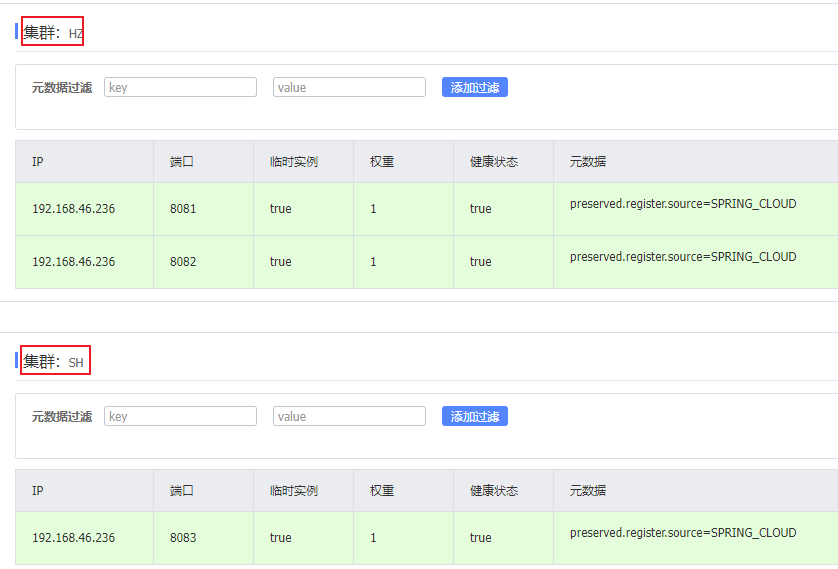The width and height of the screenshot is (838, 569).
Task: Select the 端口 column header in HZ table
Action: tap(182, 162)
